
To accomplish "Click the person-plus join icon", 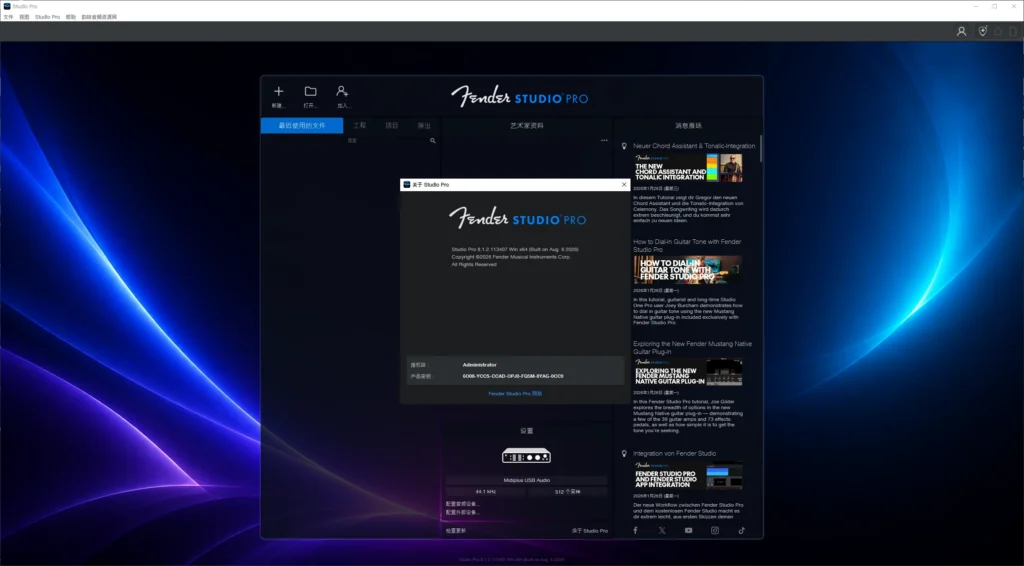I will click(x=342, y=91).
